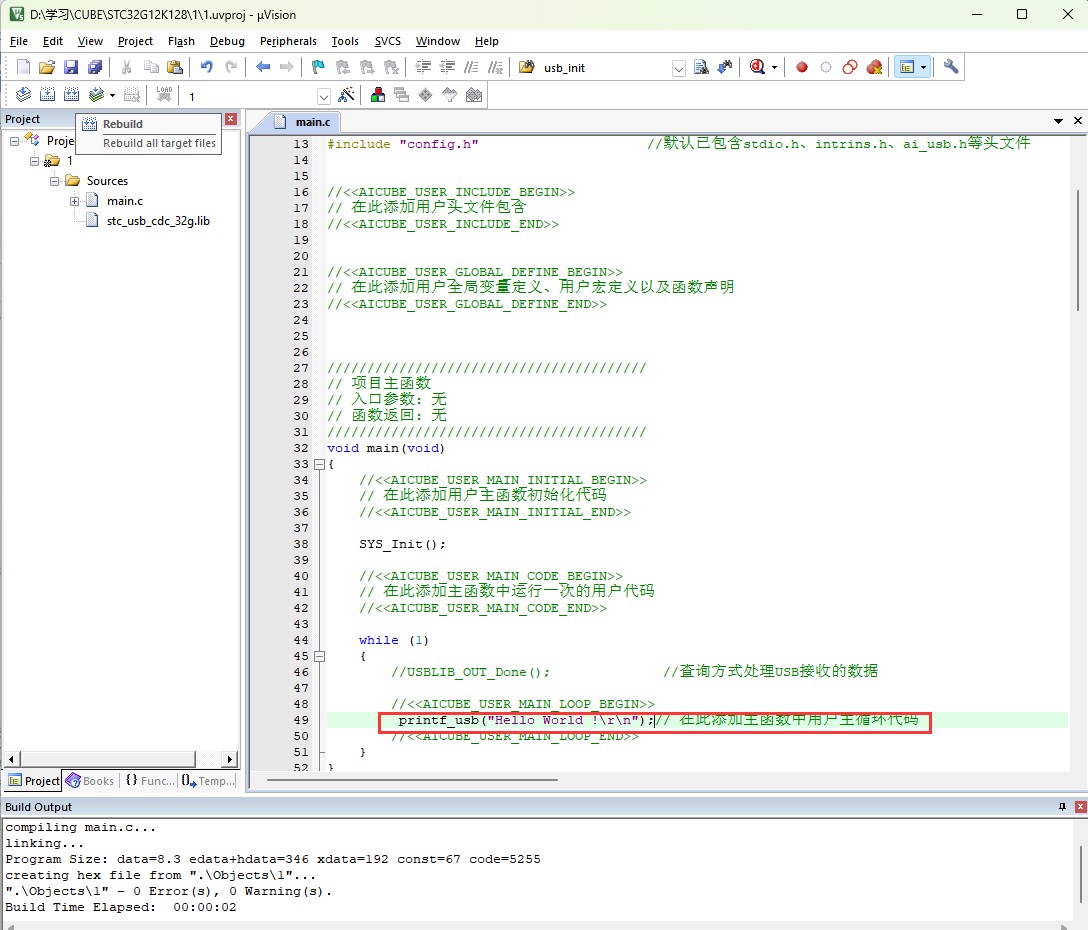Open window view dropdown arrow
The height and width of the screenshot is (930, 1088).
point(924,67)
